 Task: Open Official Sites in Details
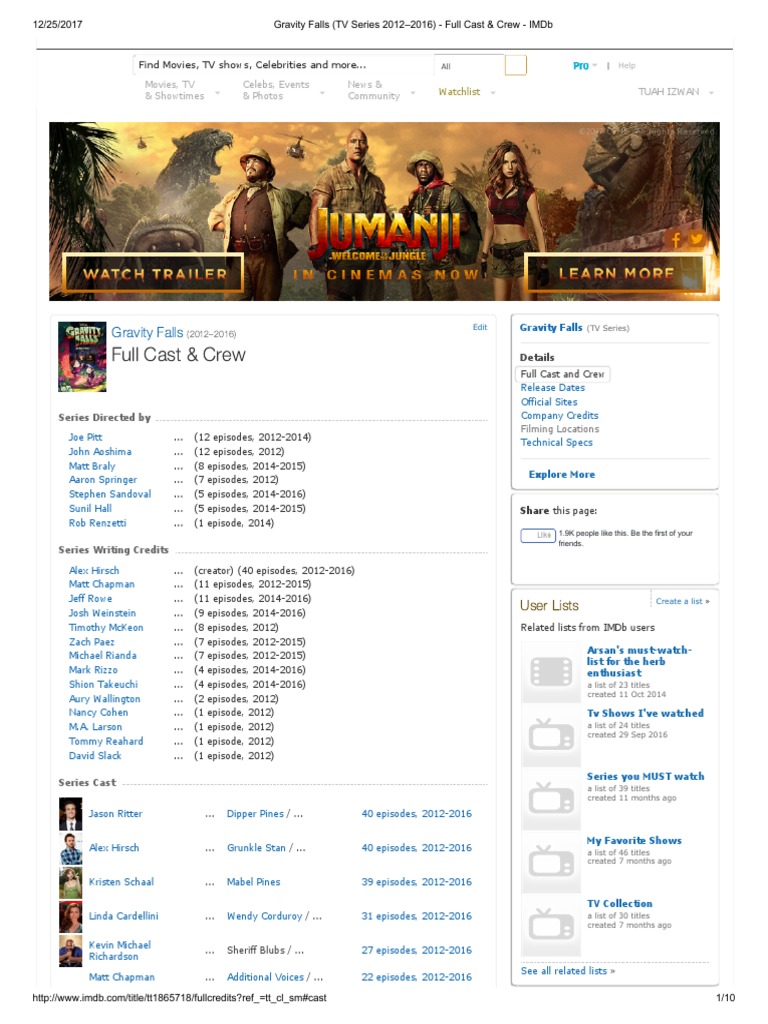[x=549, y=402]
